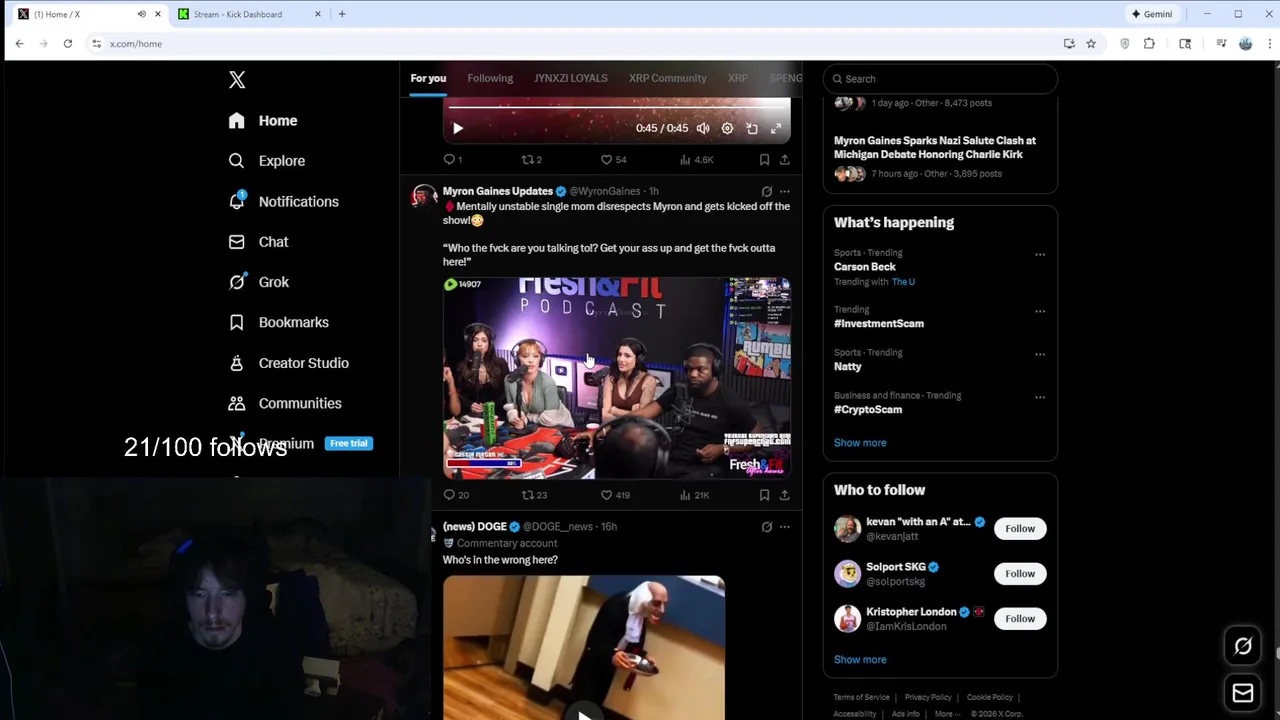This screenshot has height=720, width=1280.
Task: Open more options for Carson Beck trend
Action: 1040,254
